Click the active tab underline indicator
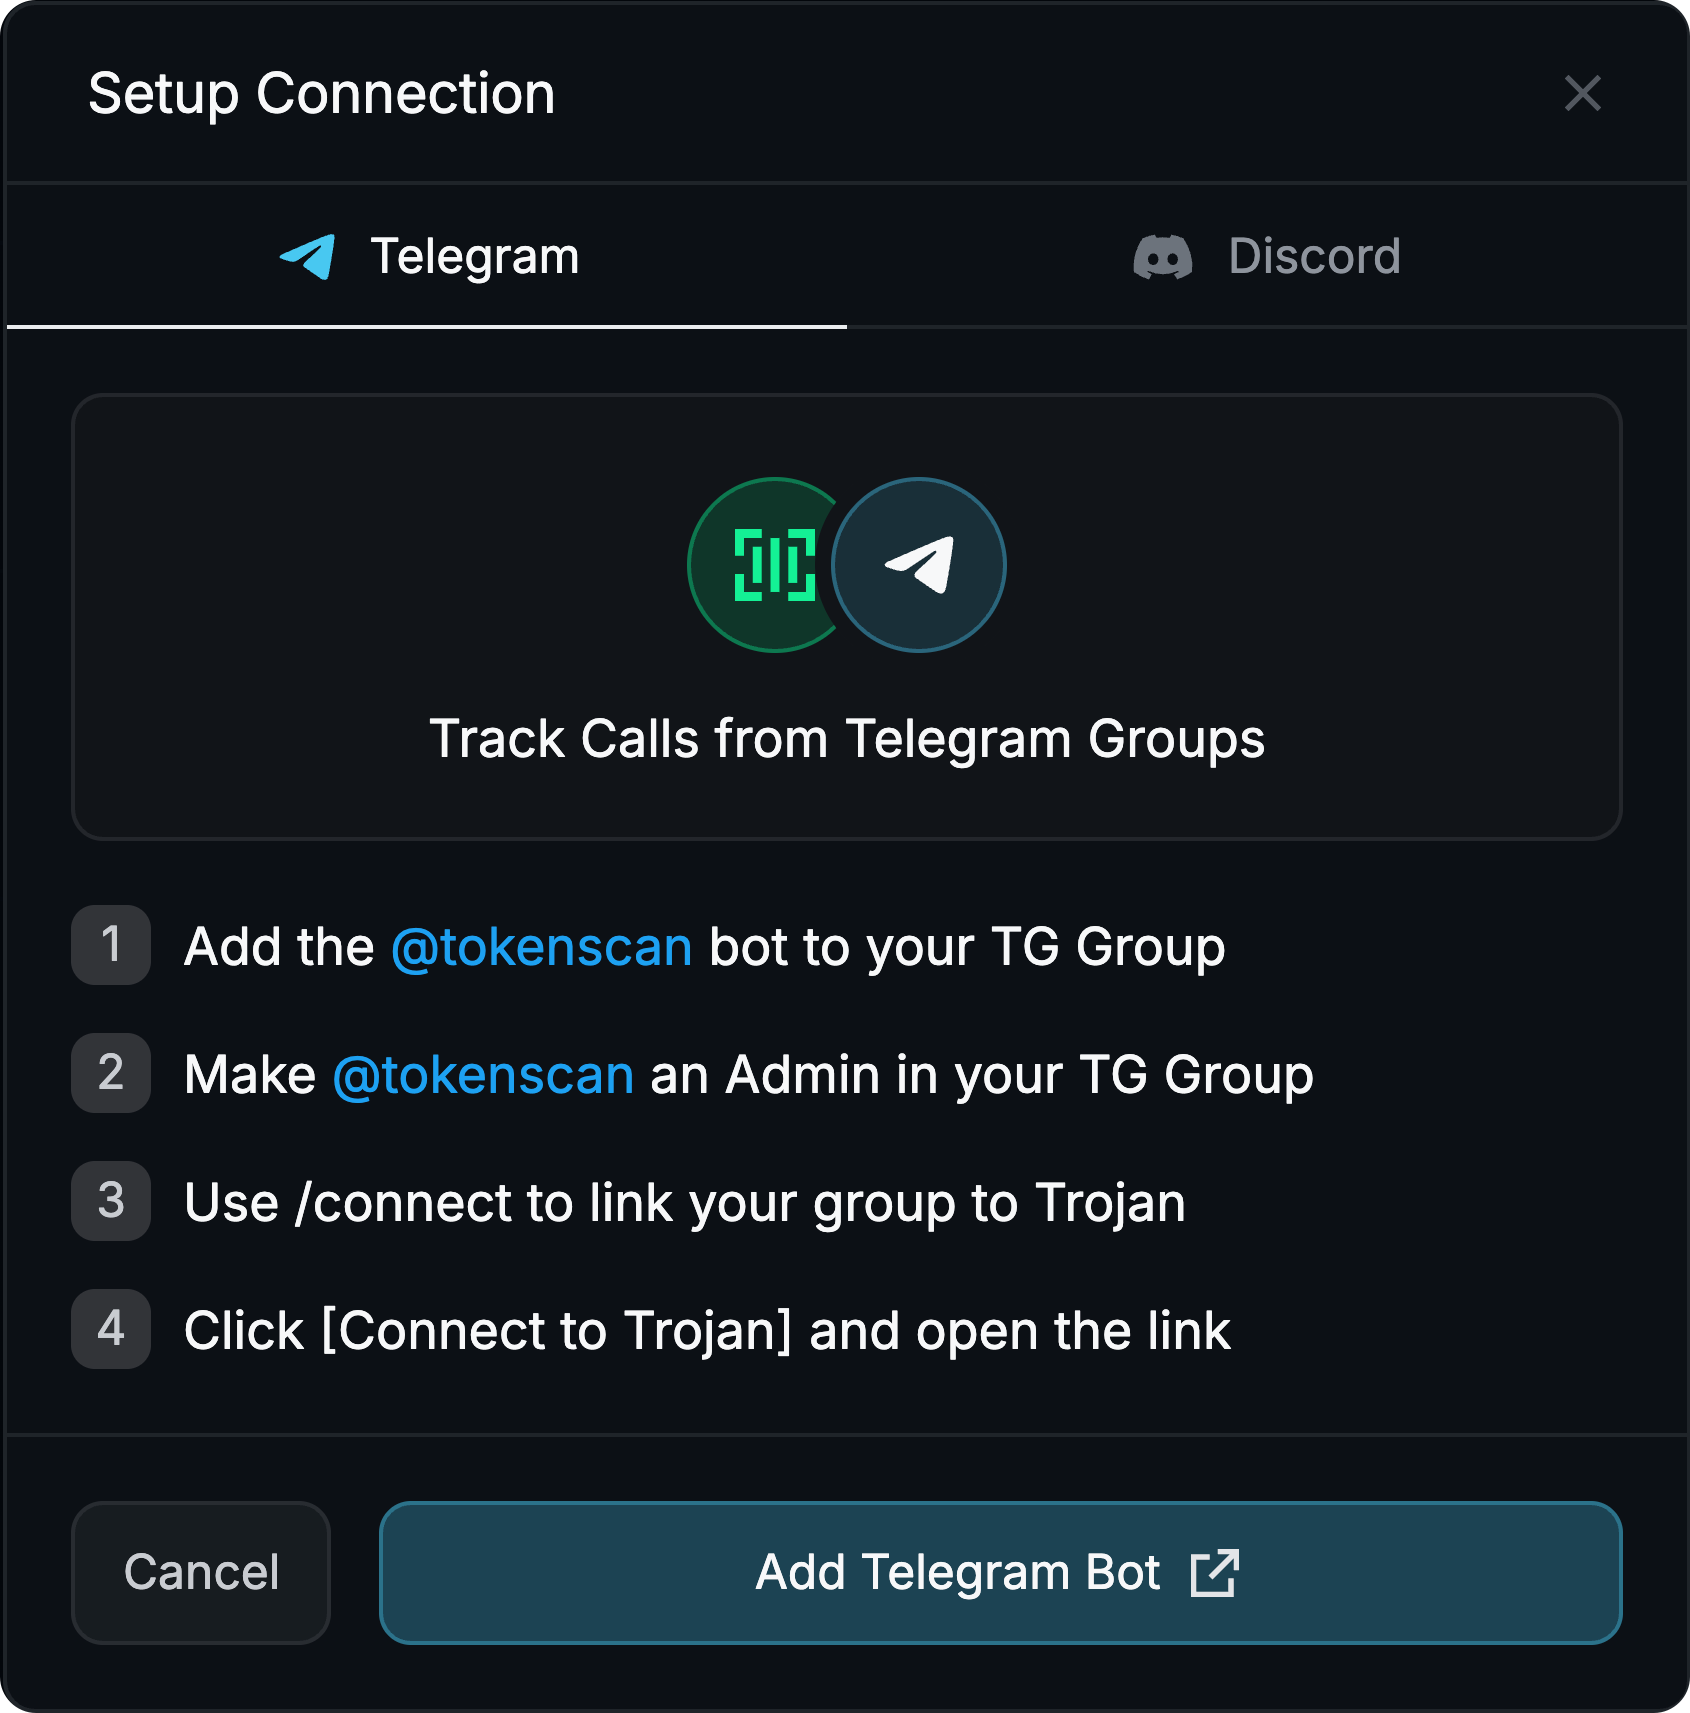 [x=425, y=327]
